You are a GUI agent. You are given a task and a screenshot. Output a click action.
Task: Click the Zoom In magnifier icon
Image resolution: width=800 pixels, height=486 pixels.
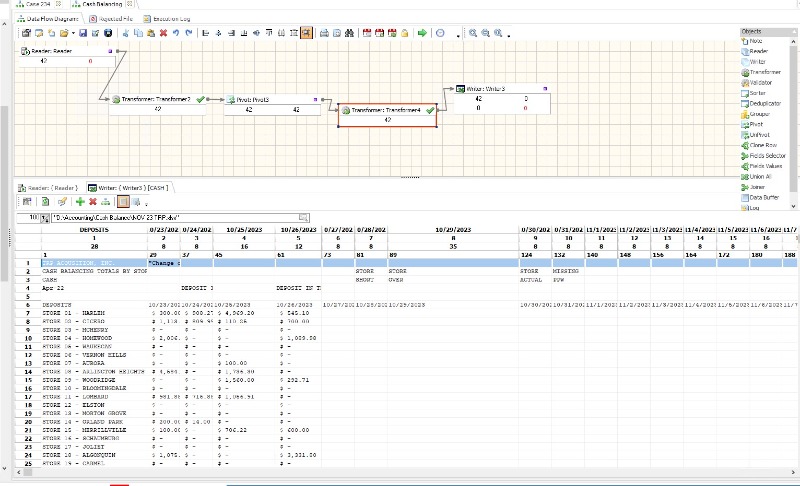[x=473, y=33]
